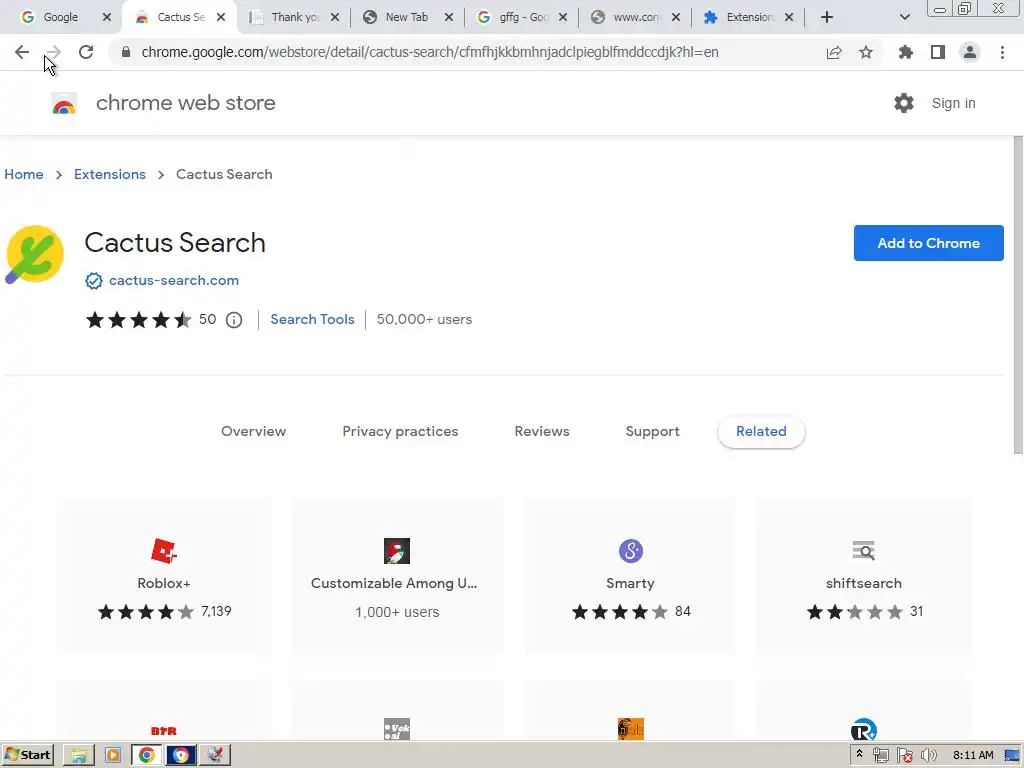Screen dimensions: 1024x768
Task: Sign in to the Web Store
Action: (953, 103)
